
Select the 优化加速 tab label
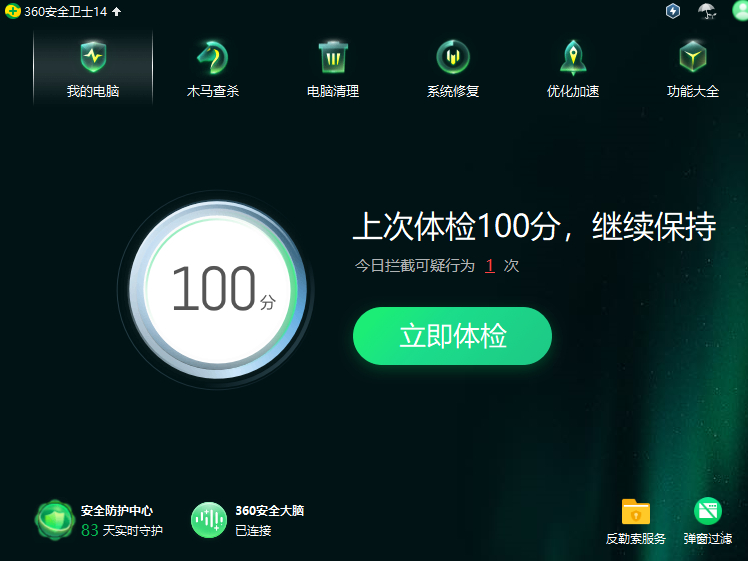pyautogui.click(x=573, y=91)
